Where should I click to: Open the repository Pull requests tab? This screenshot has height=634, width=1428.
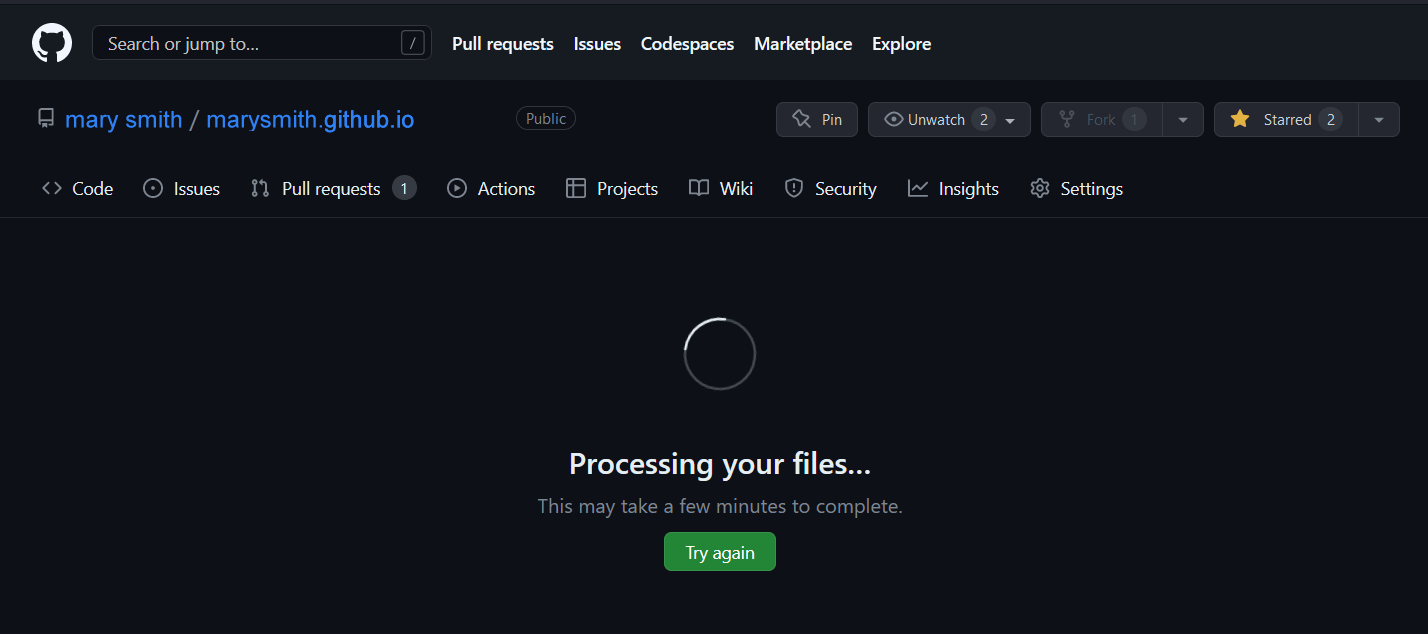333,189
